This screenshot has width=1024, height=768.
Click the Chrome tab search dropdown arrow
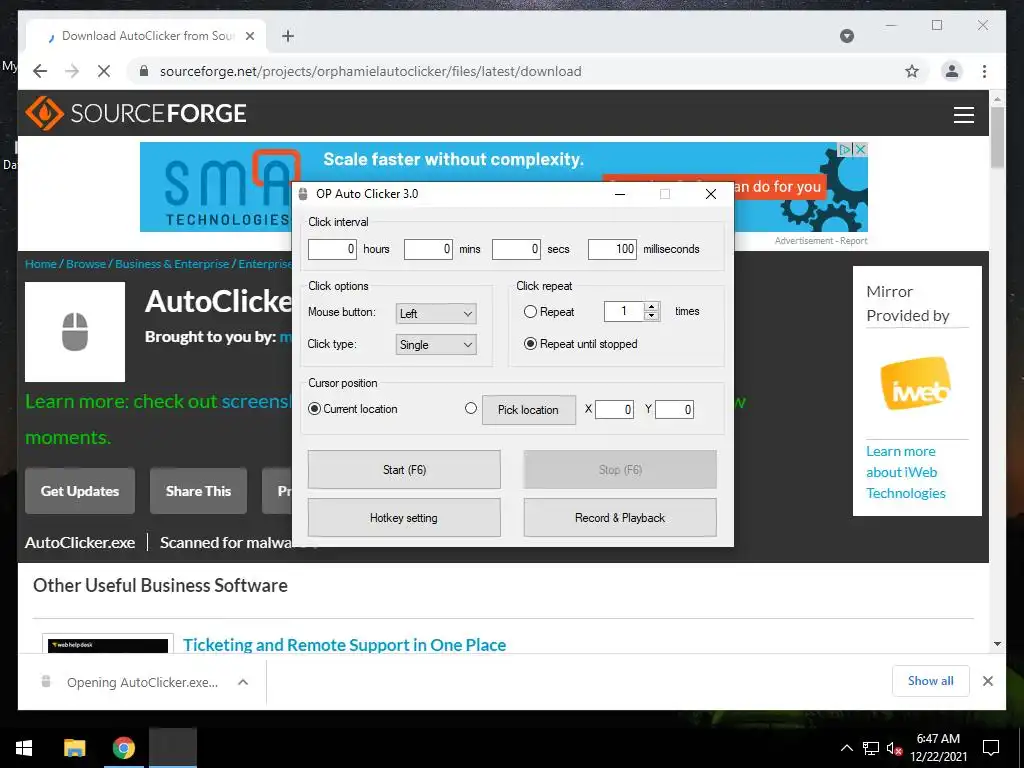(x=846, y=36)
